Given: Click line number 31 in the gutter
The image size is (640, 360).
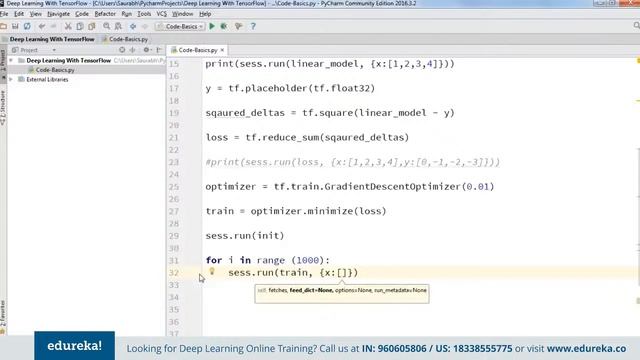Looking at the screenshot, I should (174, 260).
